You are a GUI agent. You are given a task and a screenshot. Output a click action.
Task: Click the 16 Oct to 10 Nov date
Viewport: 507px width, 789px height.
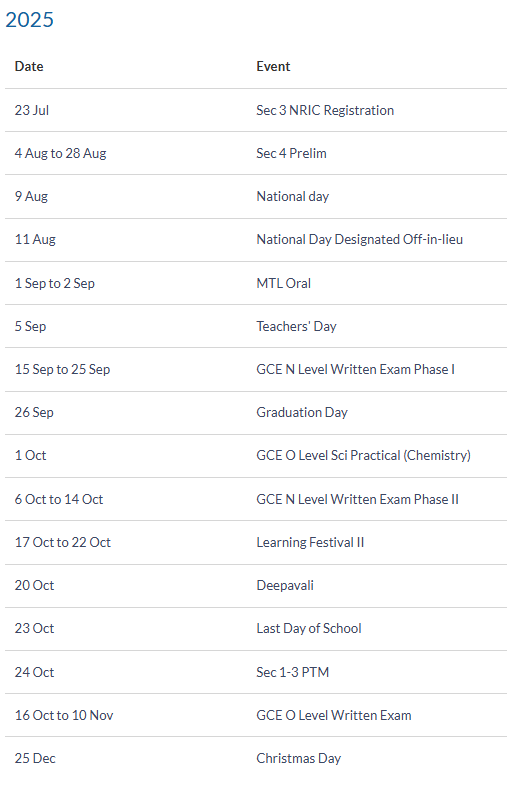64,715
